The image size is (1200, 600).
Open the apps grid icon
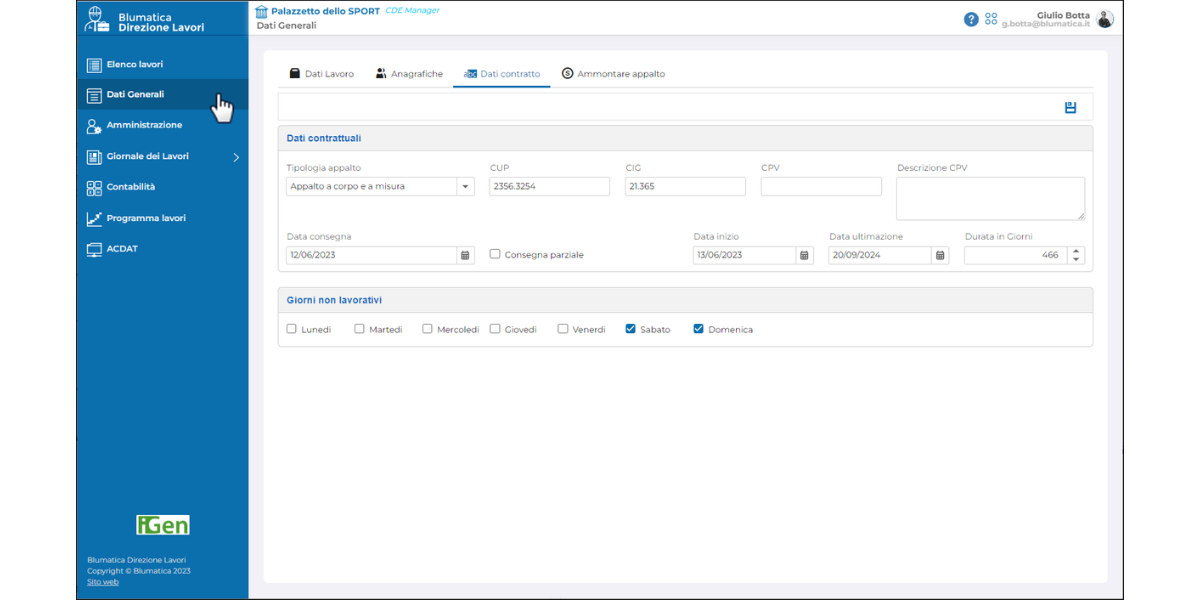tap(991, 19)
